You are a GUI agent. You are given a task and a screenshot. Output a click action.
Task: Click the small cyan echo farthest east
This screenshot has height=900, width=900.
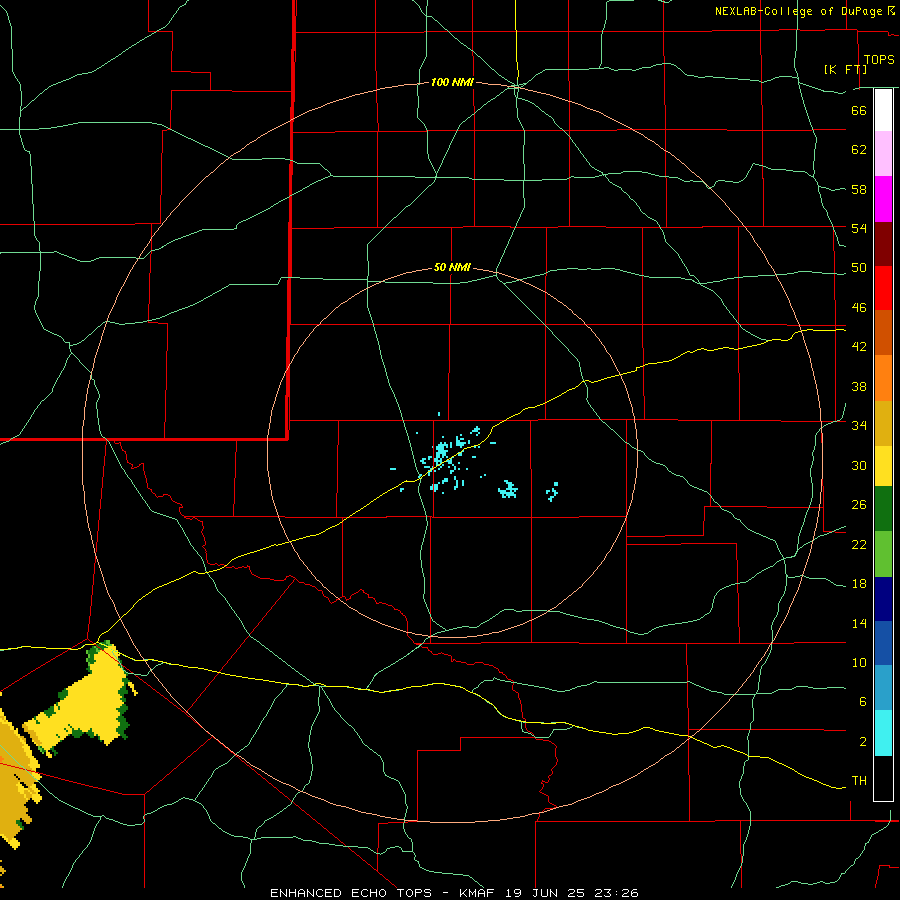tap(552, 491)
